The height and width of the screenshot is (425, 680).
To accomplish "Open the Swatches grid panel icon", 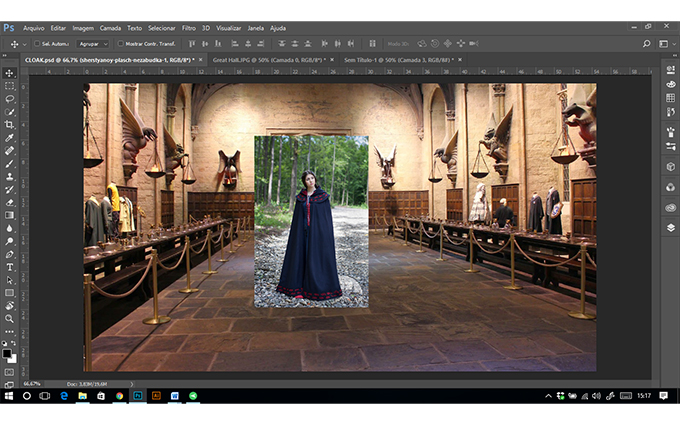I will pyautogui.click(x=670, y=98).
